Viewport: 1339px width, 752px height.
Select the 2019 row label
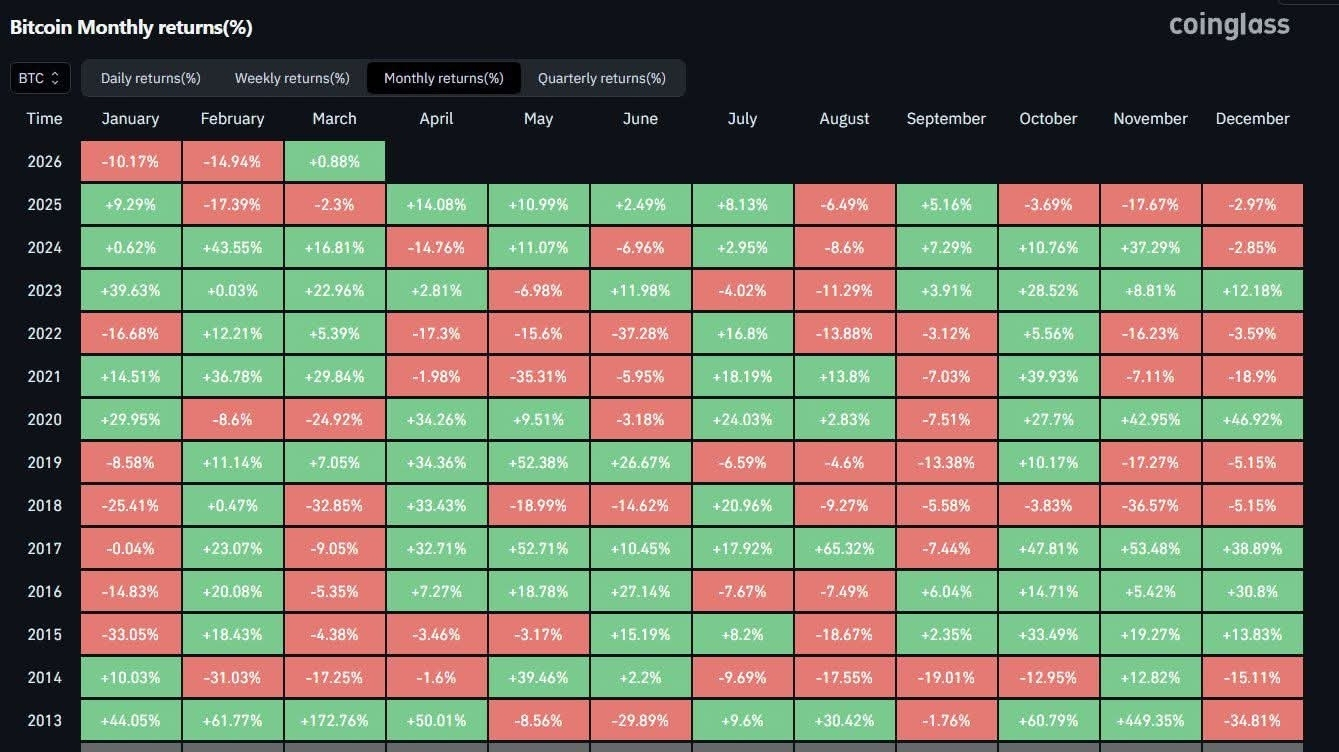click(x=44, y=462)
